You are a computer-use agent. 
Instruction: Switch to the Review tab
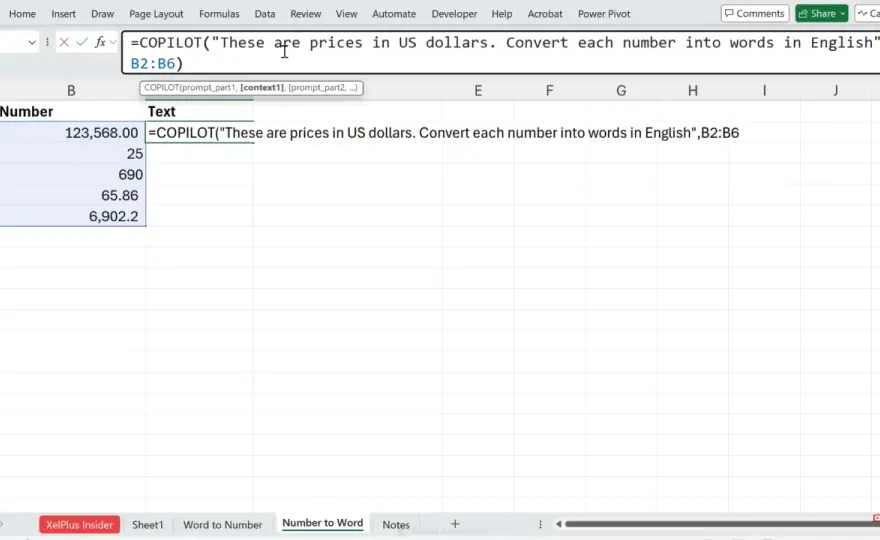click(x=305, y=13)
